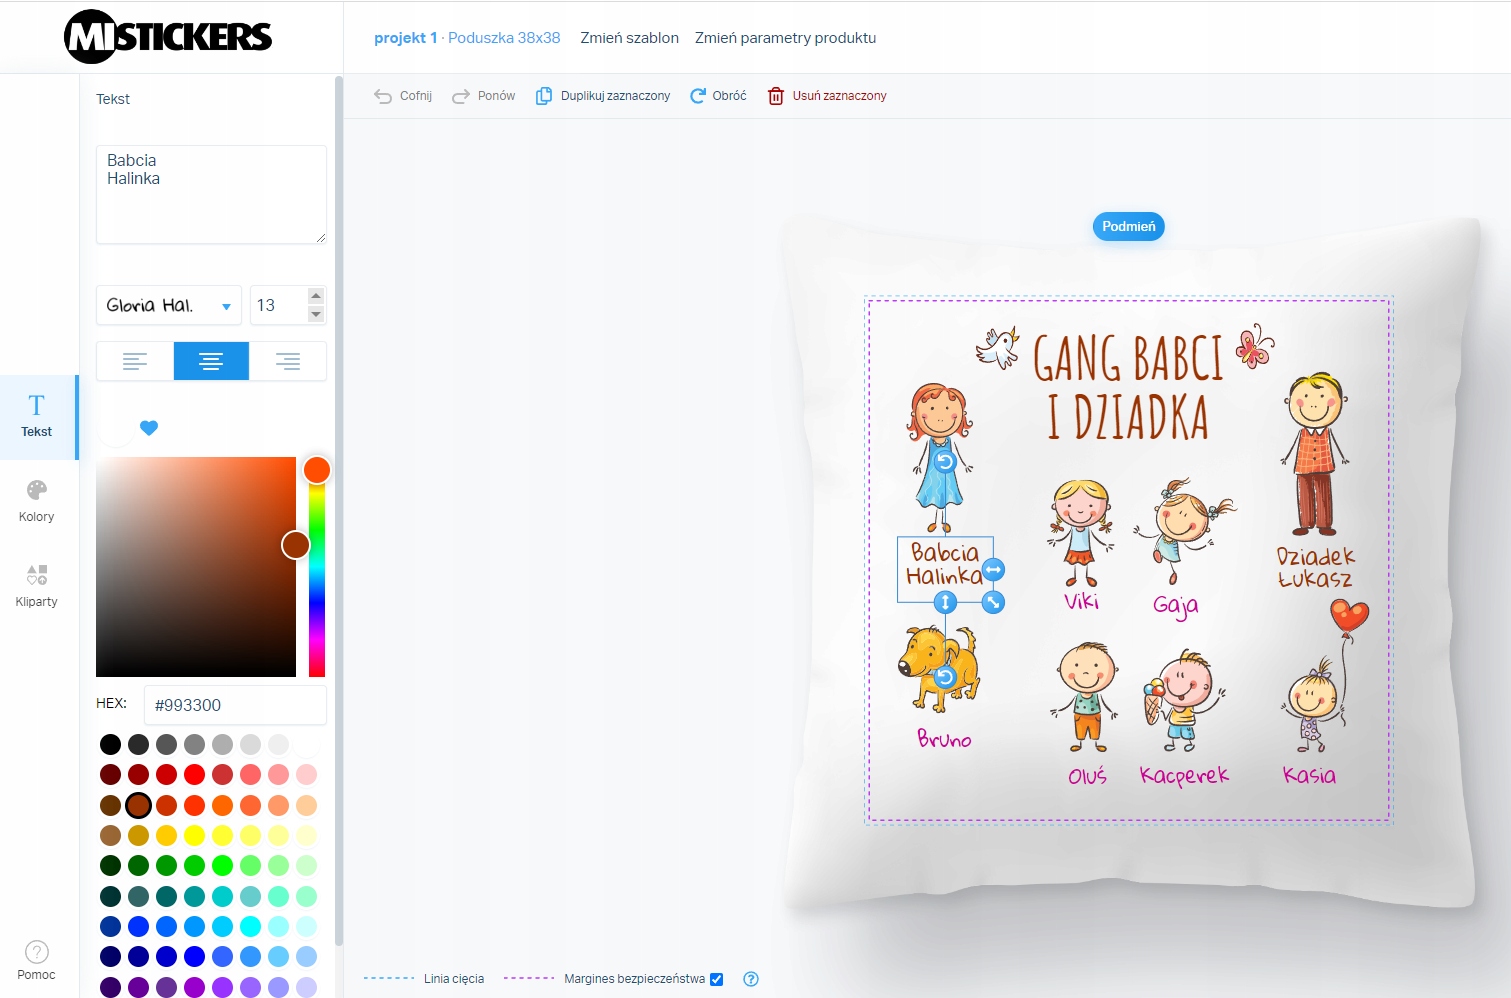Pick the pure red color swatch
The width and height of the screenshot is (1511, 998).
pyautogui.click(x=195, y=774)
